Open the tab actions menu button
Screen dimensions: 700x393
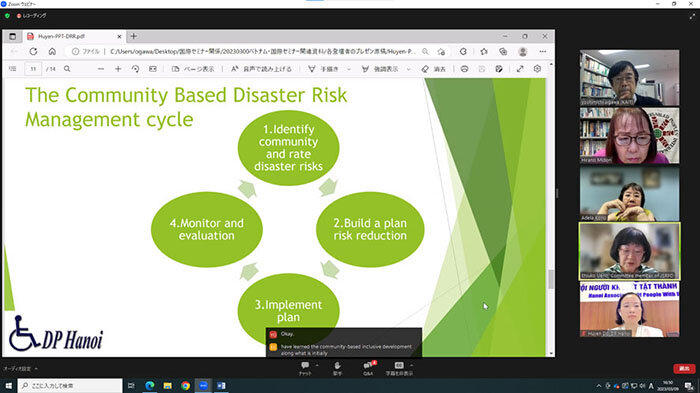point(12,36)
